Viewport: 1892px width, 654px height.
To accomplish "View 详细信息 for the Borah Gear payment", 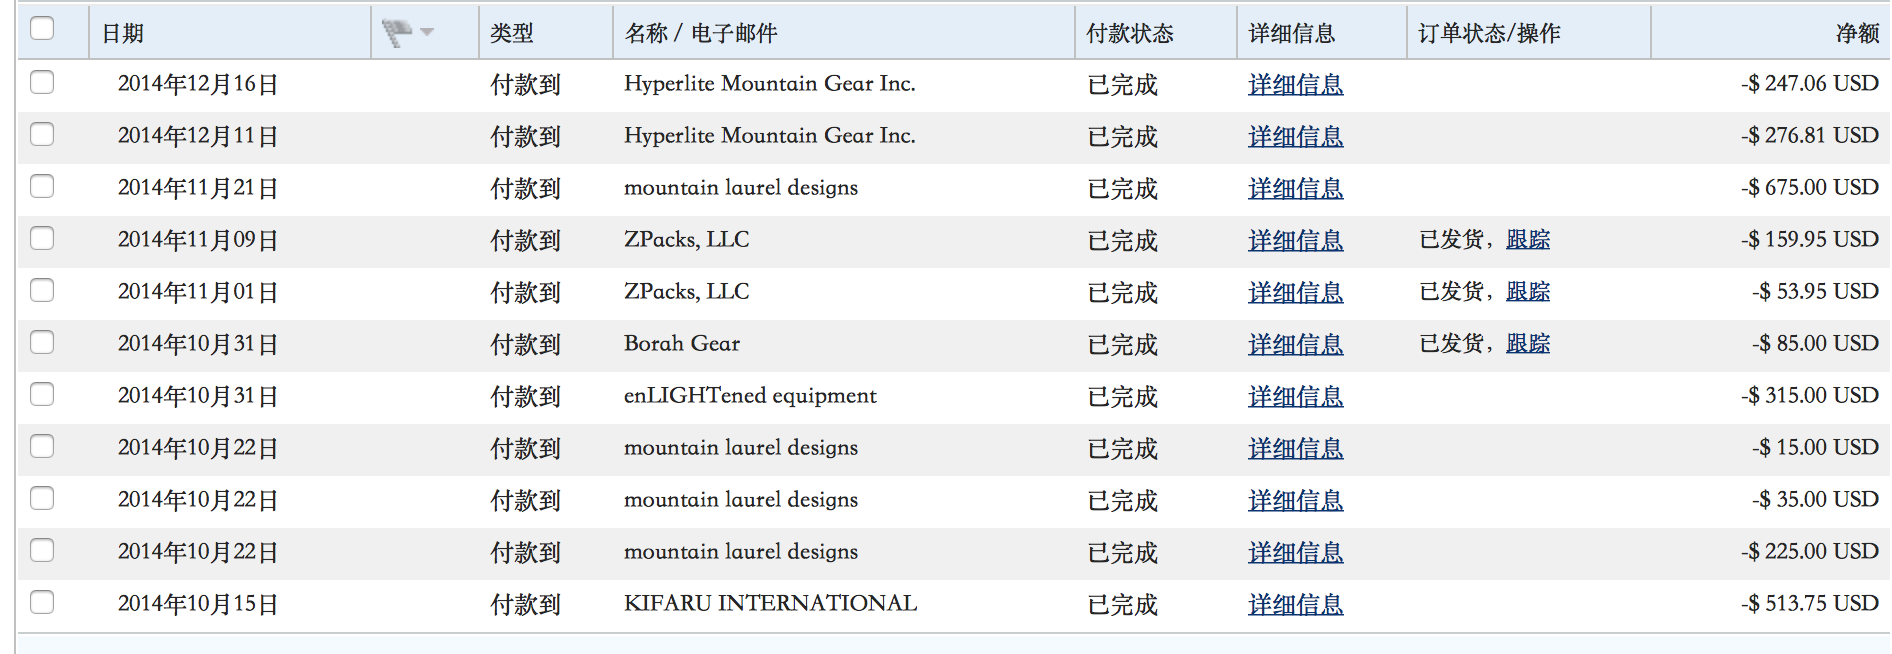I will pyautogui.click(x=1296, y=345).
